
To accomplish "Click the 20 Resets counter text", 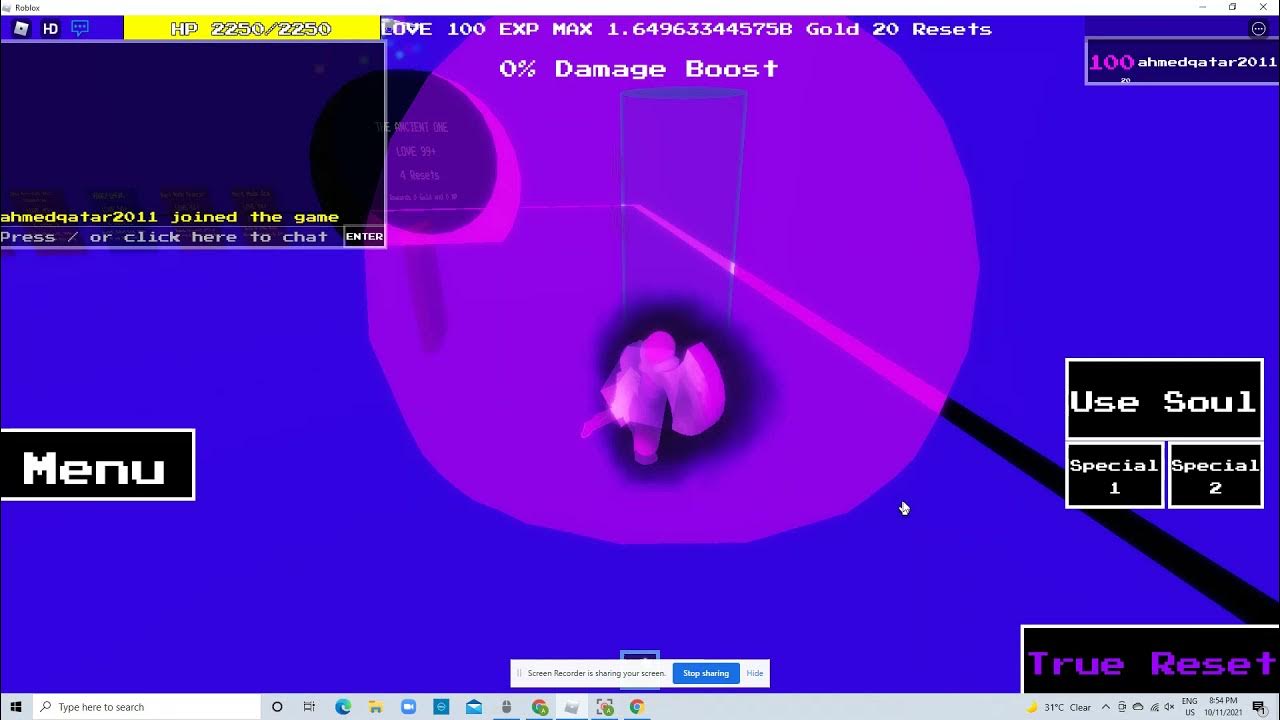I will tap(932, 29).
